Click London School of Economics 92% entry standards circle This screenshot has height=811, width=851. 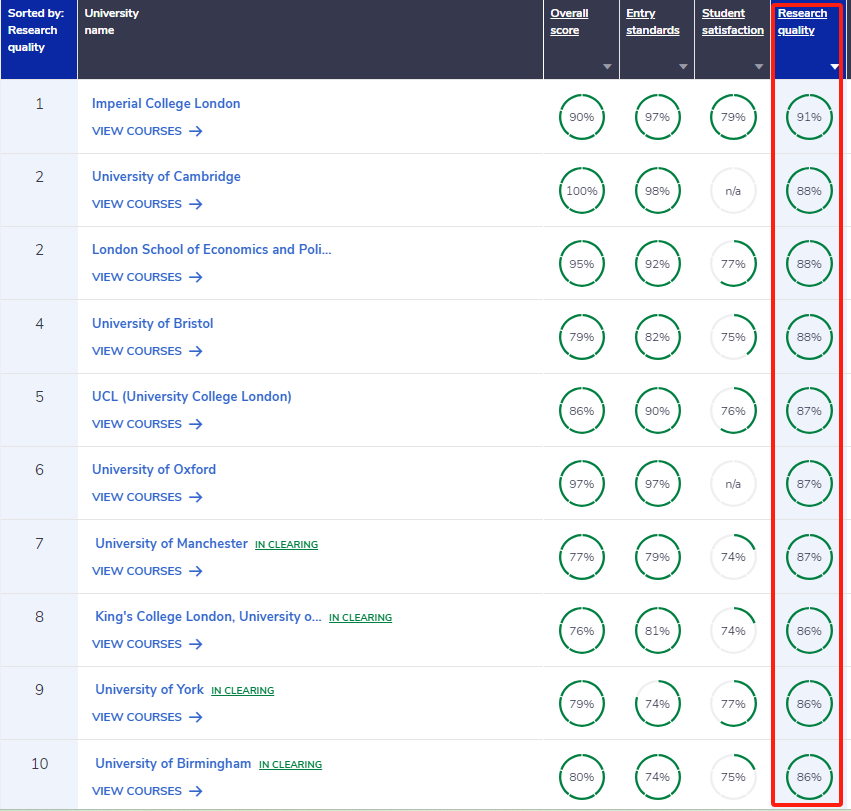657,264
